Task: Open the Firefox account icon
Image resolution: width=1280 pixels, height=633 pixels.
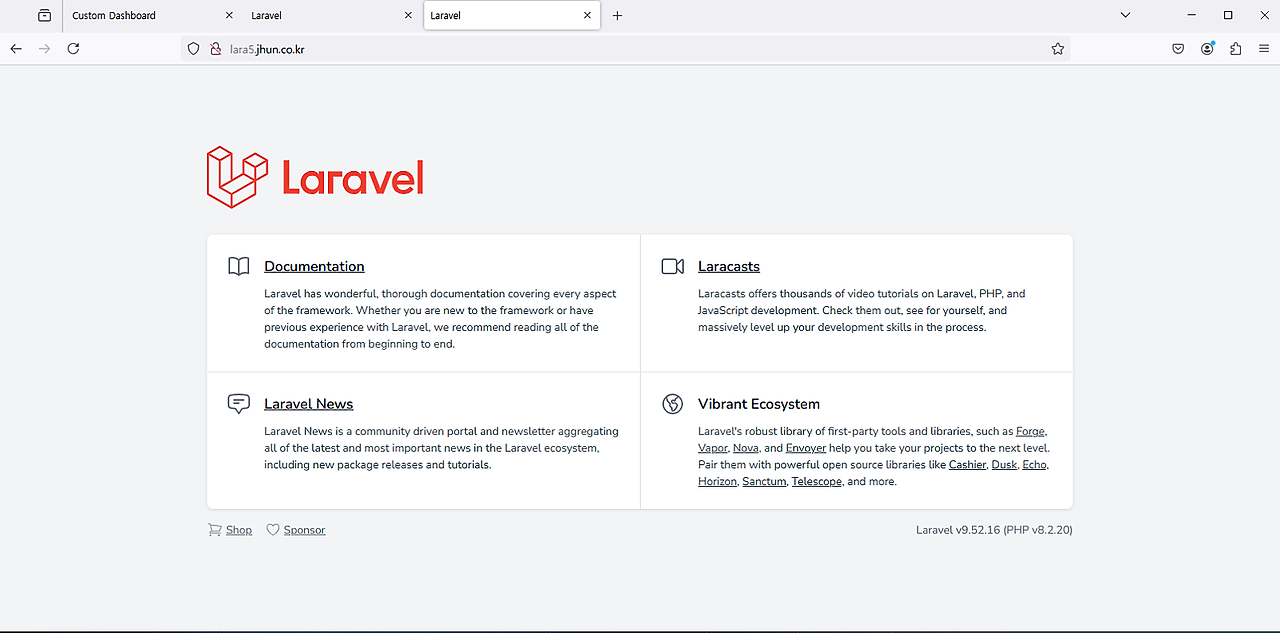Action: 1208,48
